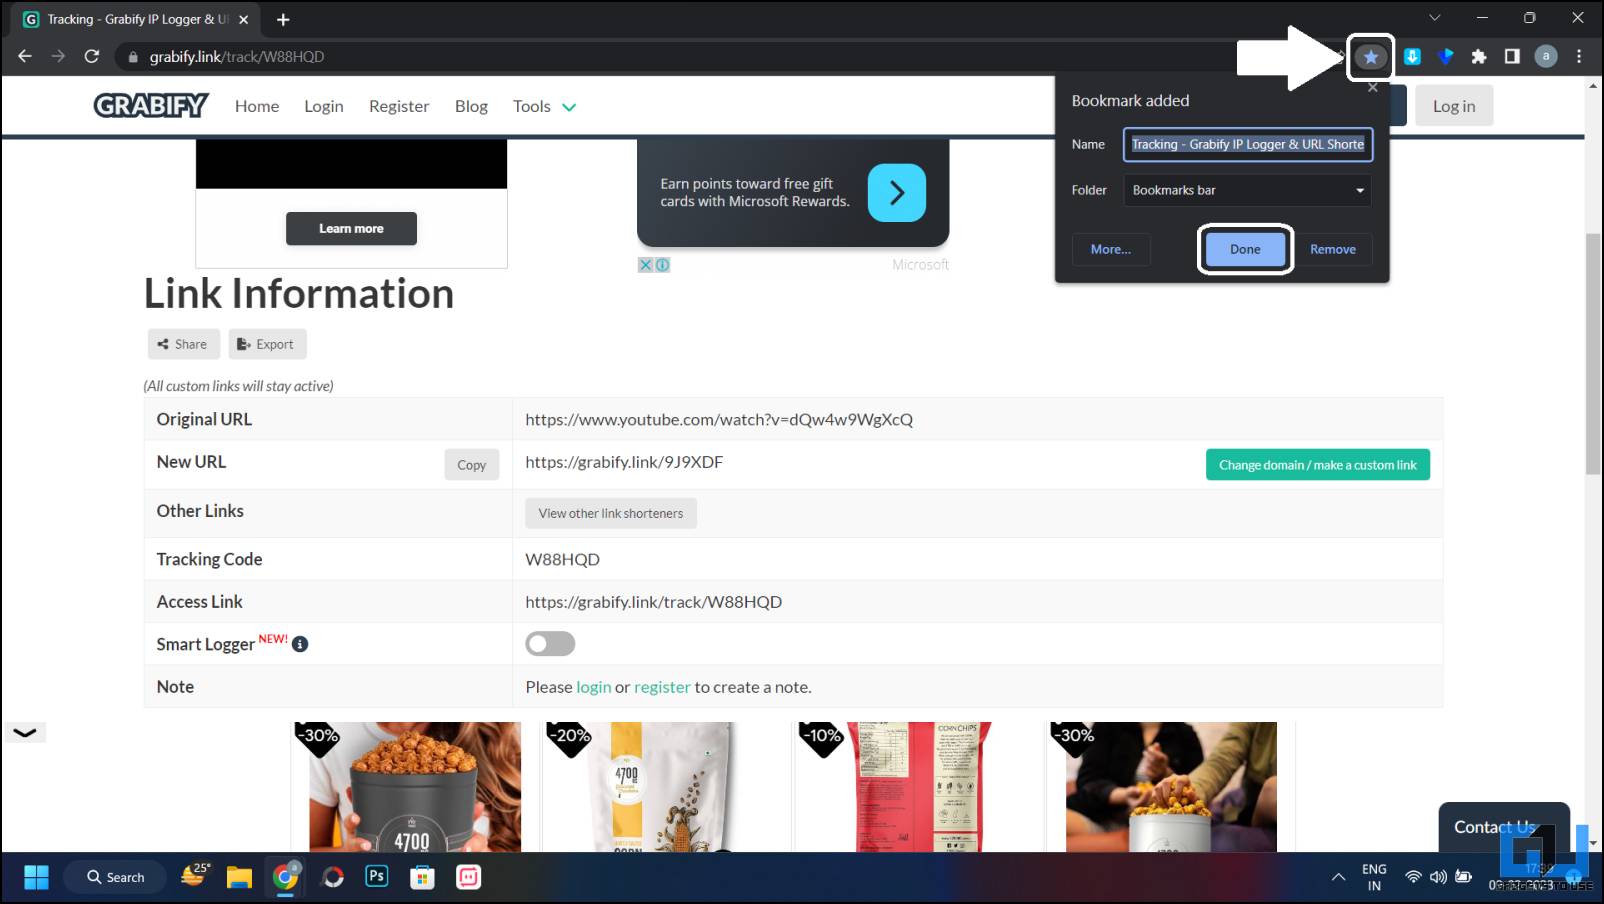This screenshot has width=1604, height=904.
Task: Close the Bookmark added popup
Action: 1373,88
